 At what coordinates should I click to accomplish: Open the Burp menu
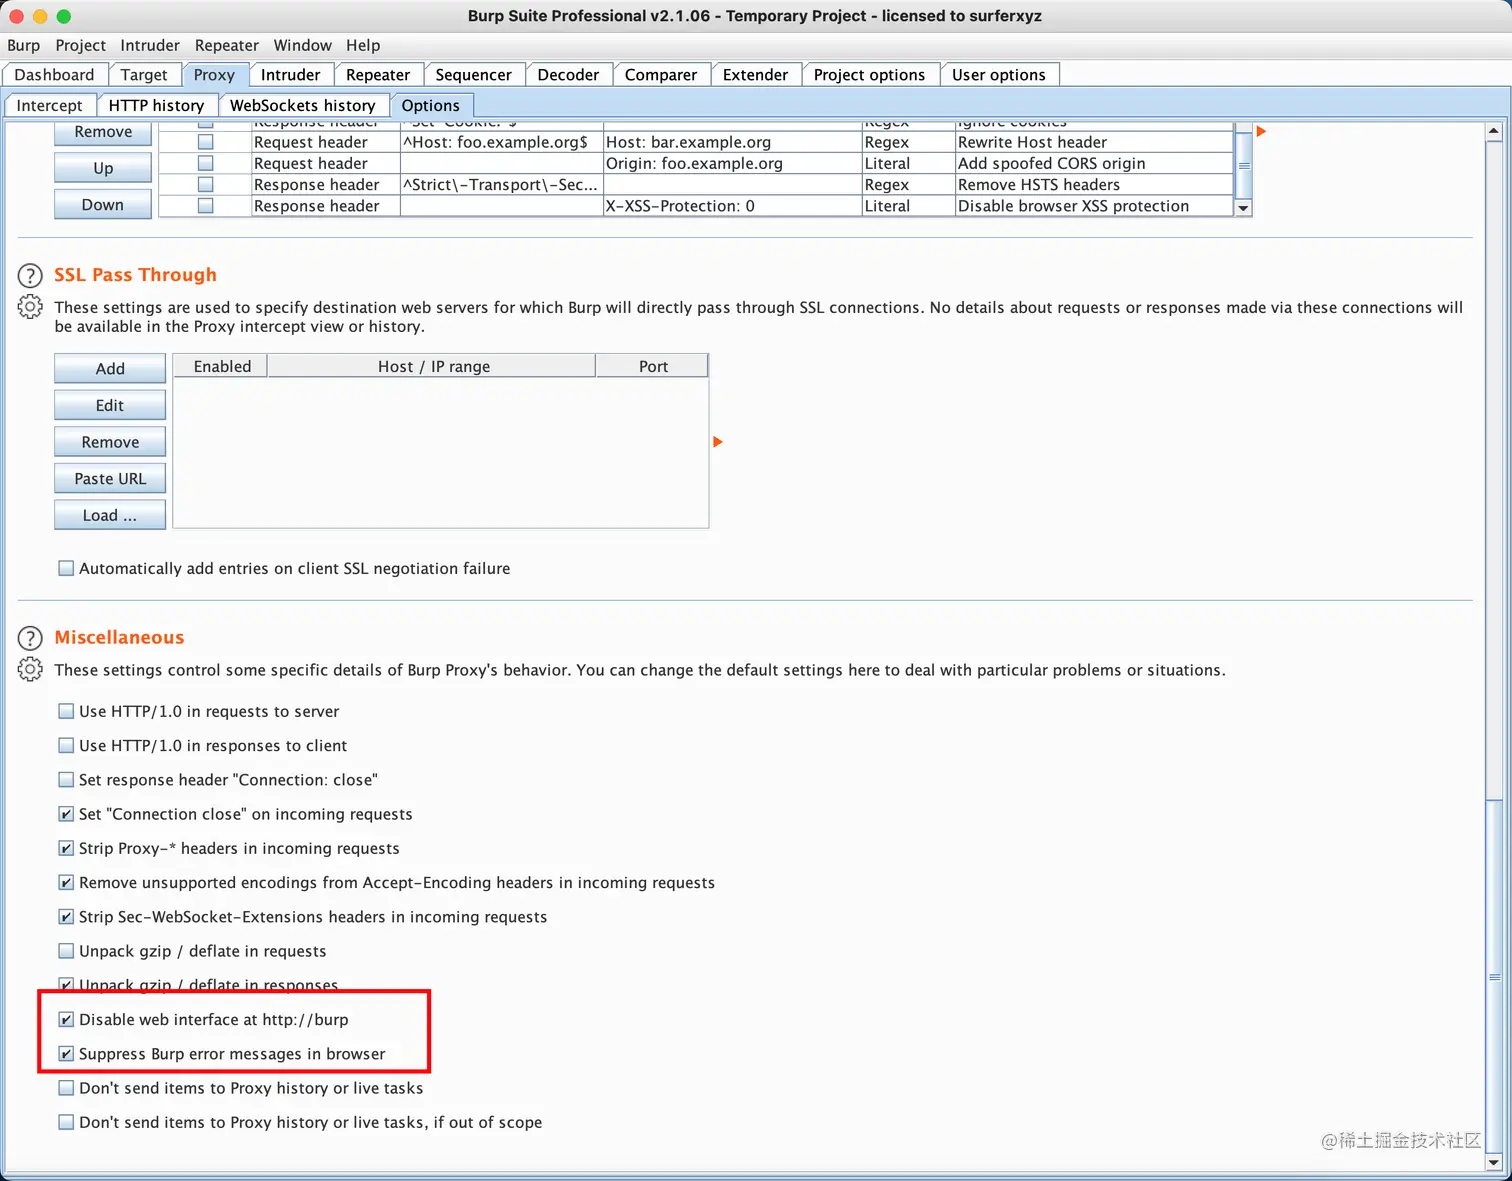point(23,45)
